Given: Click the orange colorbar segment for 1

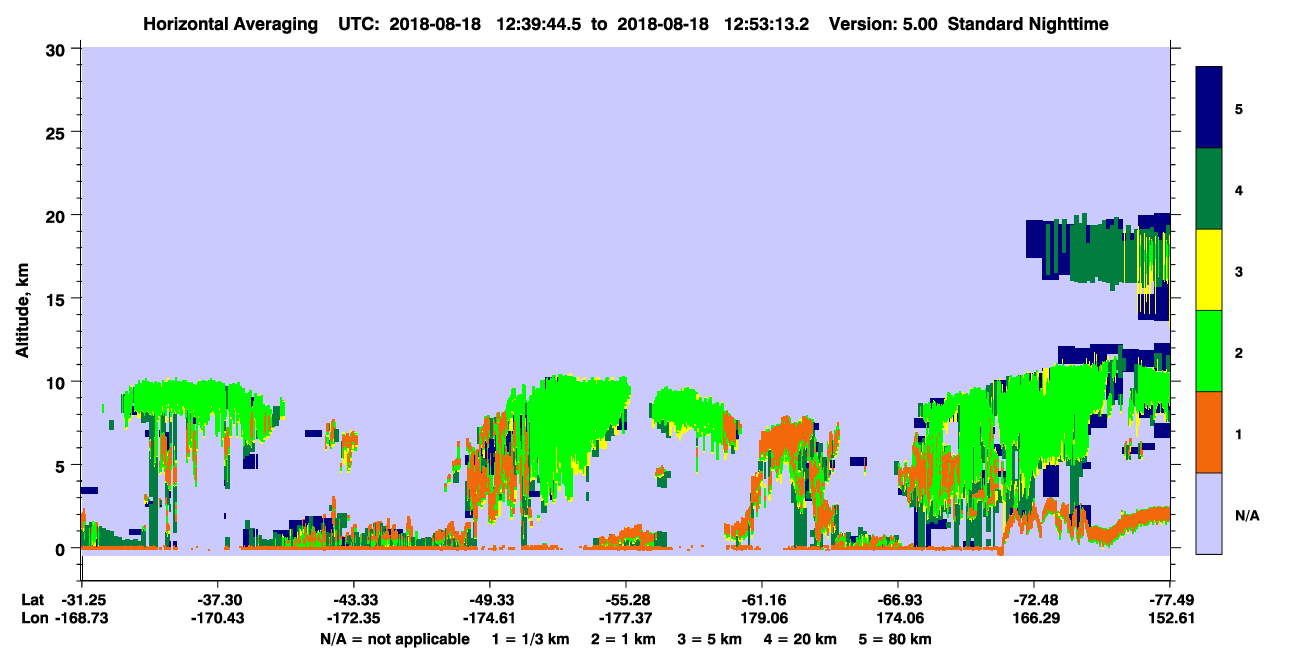Looking at the screenshot, I should (1209, 432).
